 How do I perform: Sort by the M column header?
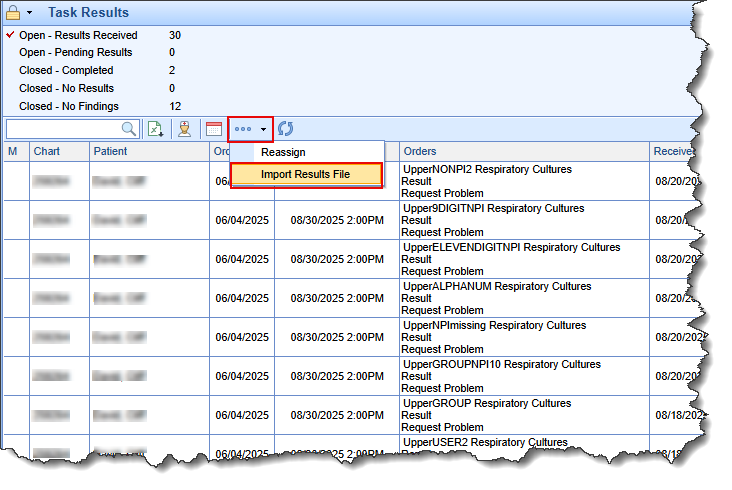pos(16,151)
